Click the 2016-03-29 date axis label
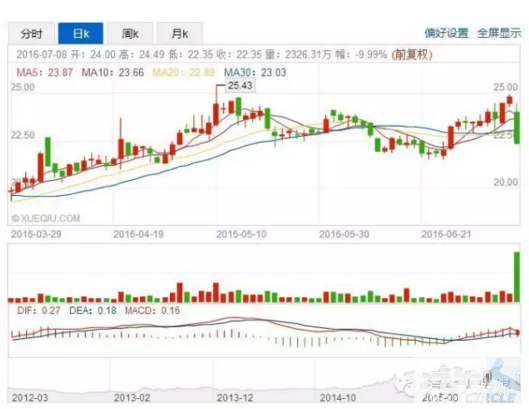The image size is (529, 409). point(36,234)
